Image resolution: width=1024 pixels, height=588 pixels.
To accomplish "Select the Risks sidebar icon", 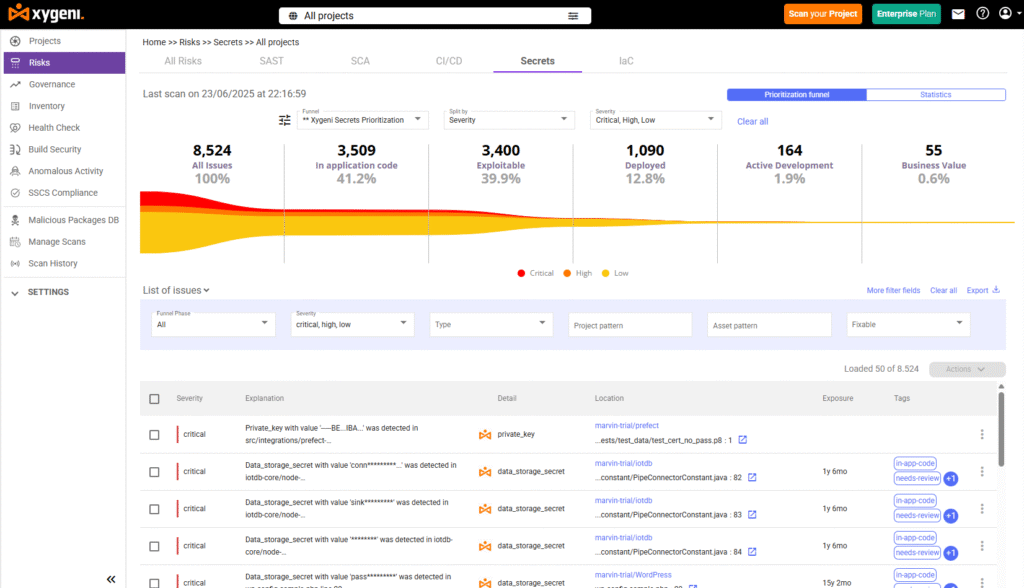I will [15, 63].
